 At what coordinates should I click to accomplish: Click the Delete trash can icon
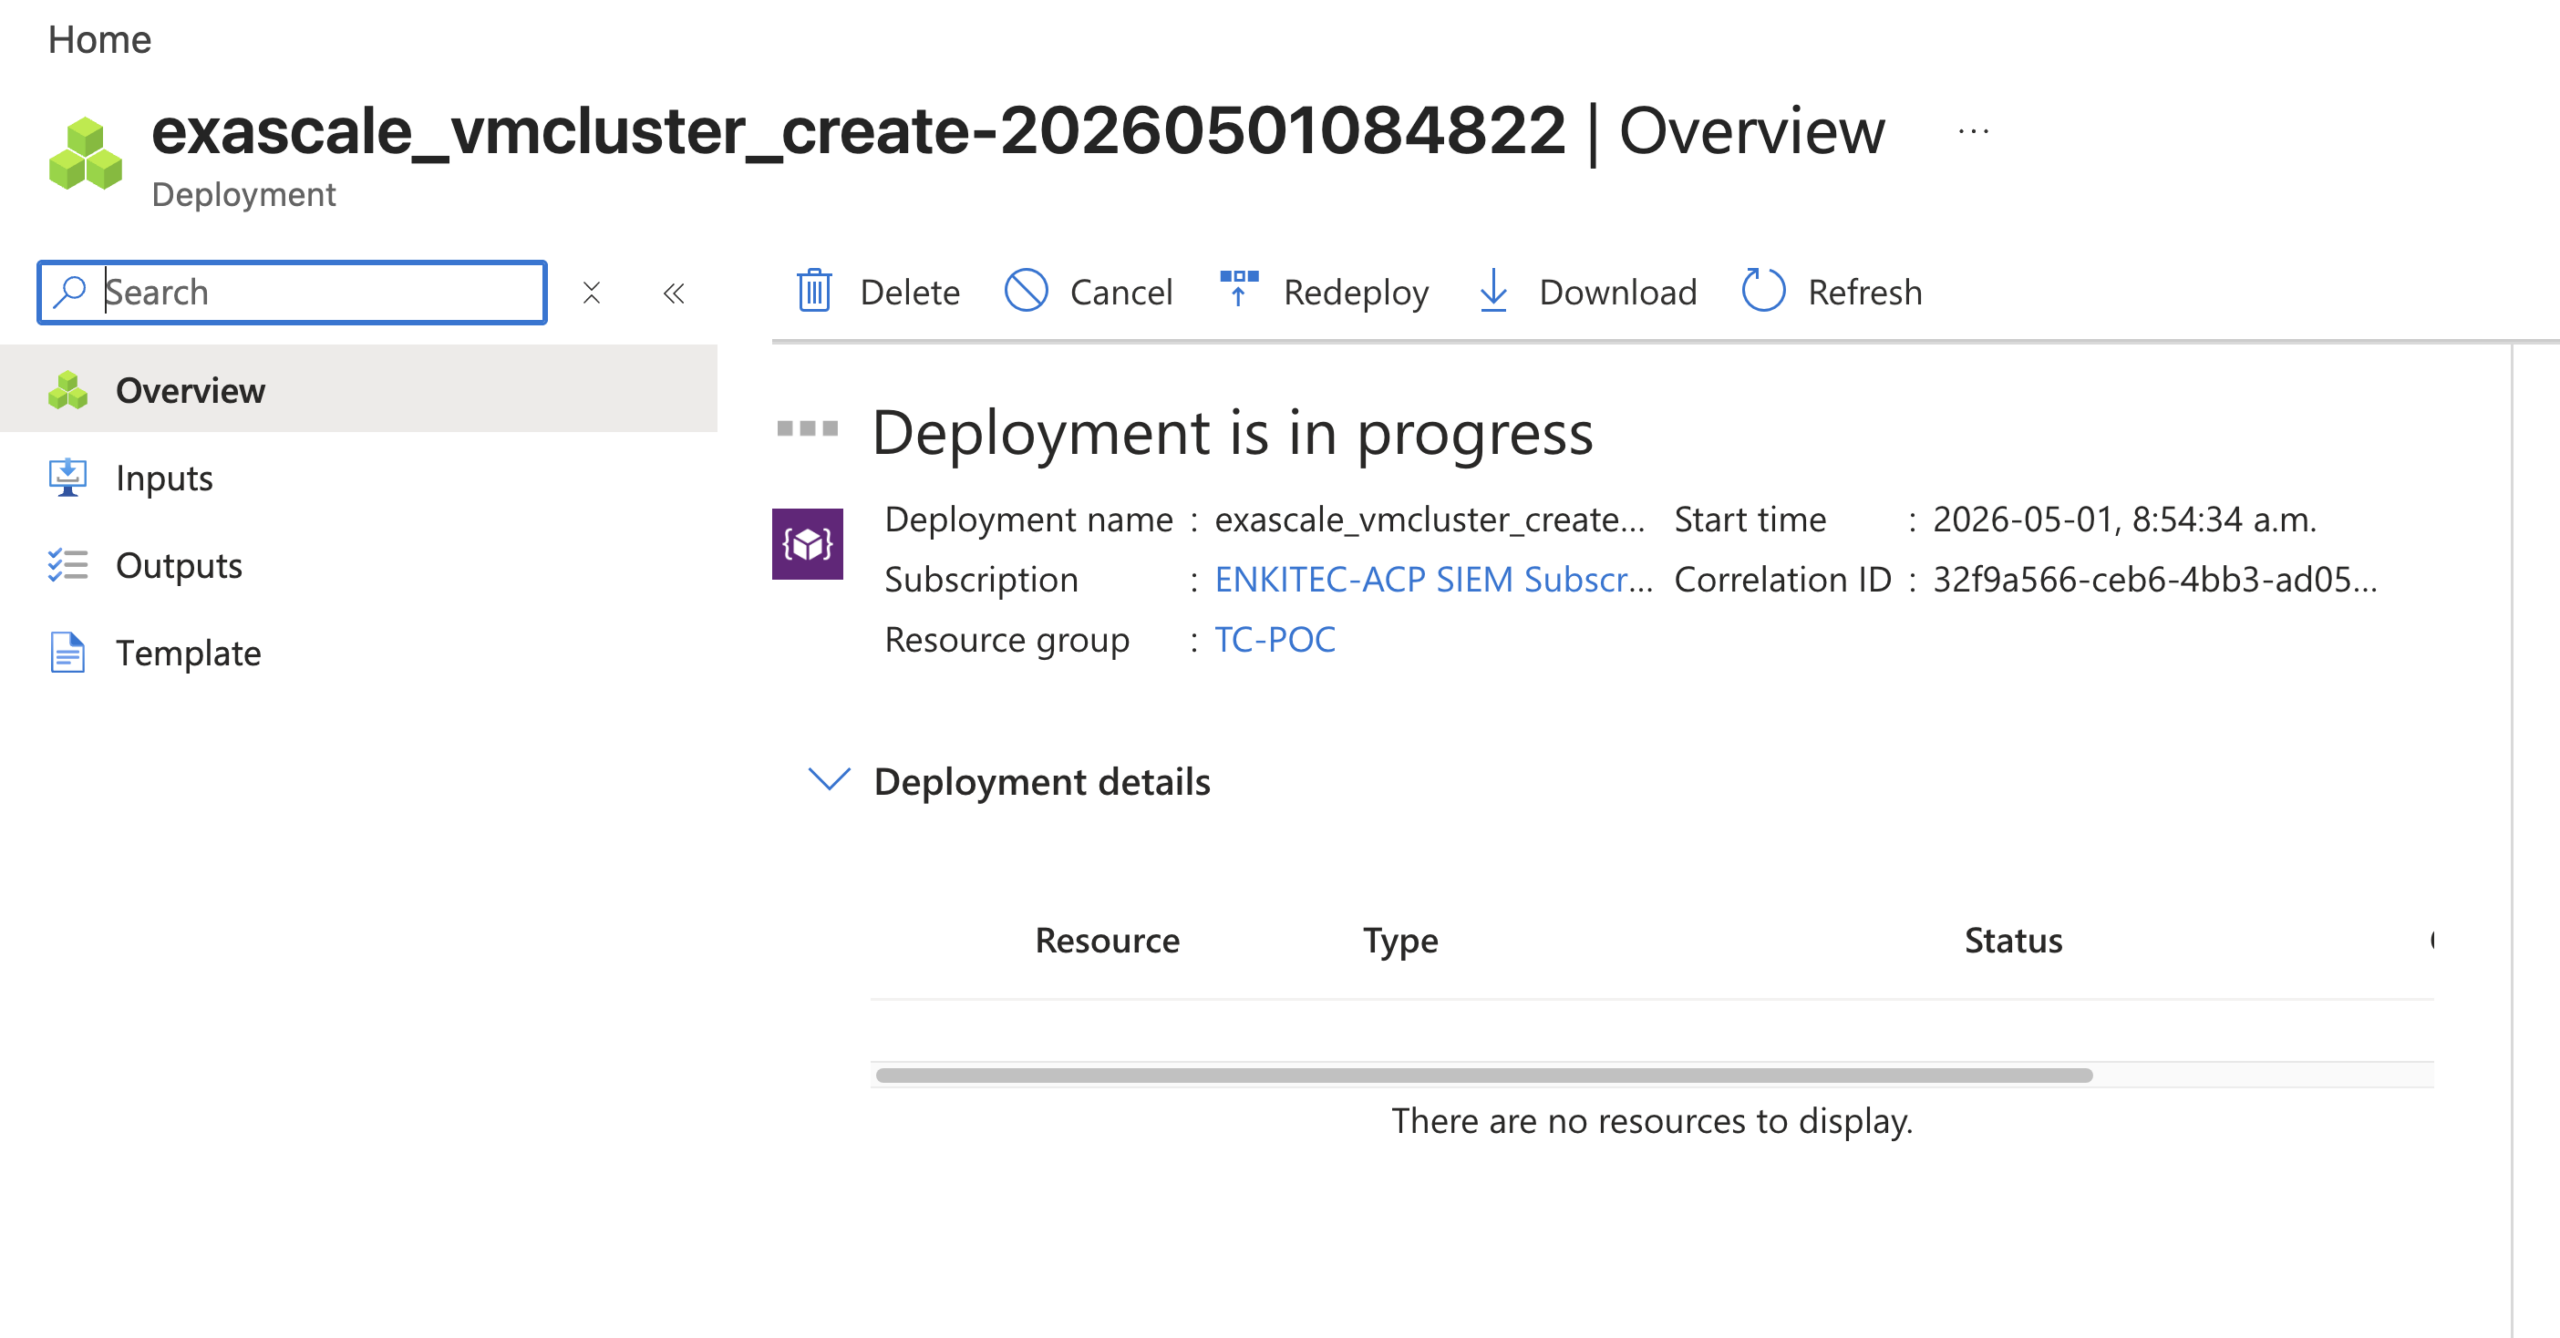(814, 291)
